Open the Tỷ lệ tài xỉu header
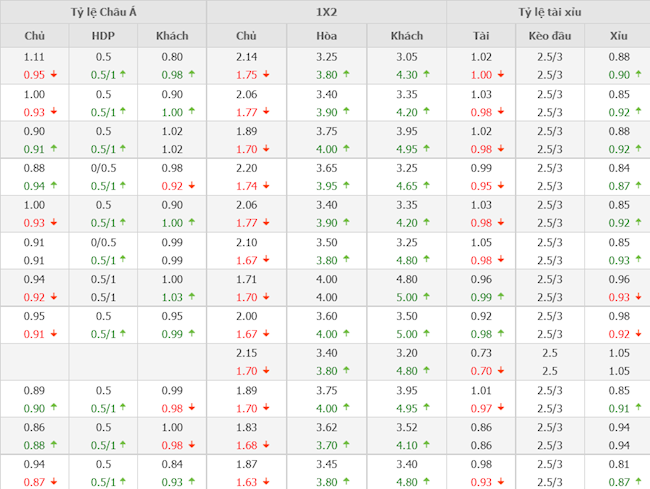 [x=549, y=12]
